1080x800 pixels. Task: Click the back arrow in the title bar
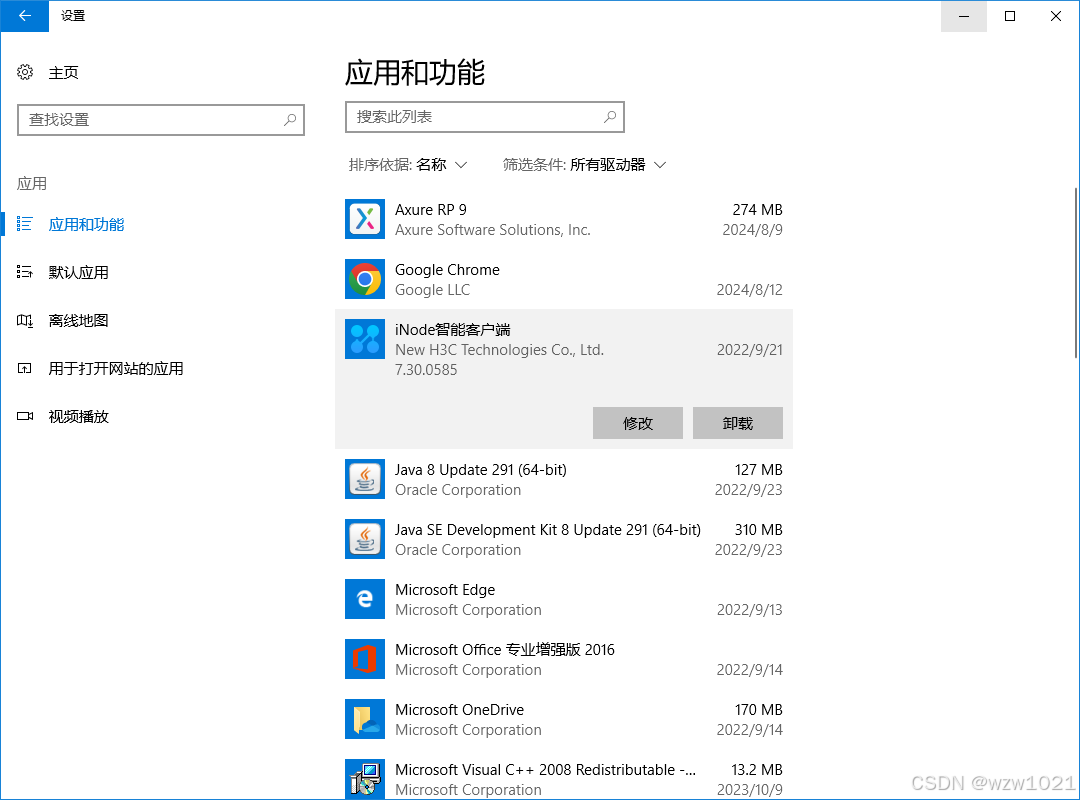[25, 16]
